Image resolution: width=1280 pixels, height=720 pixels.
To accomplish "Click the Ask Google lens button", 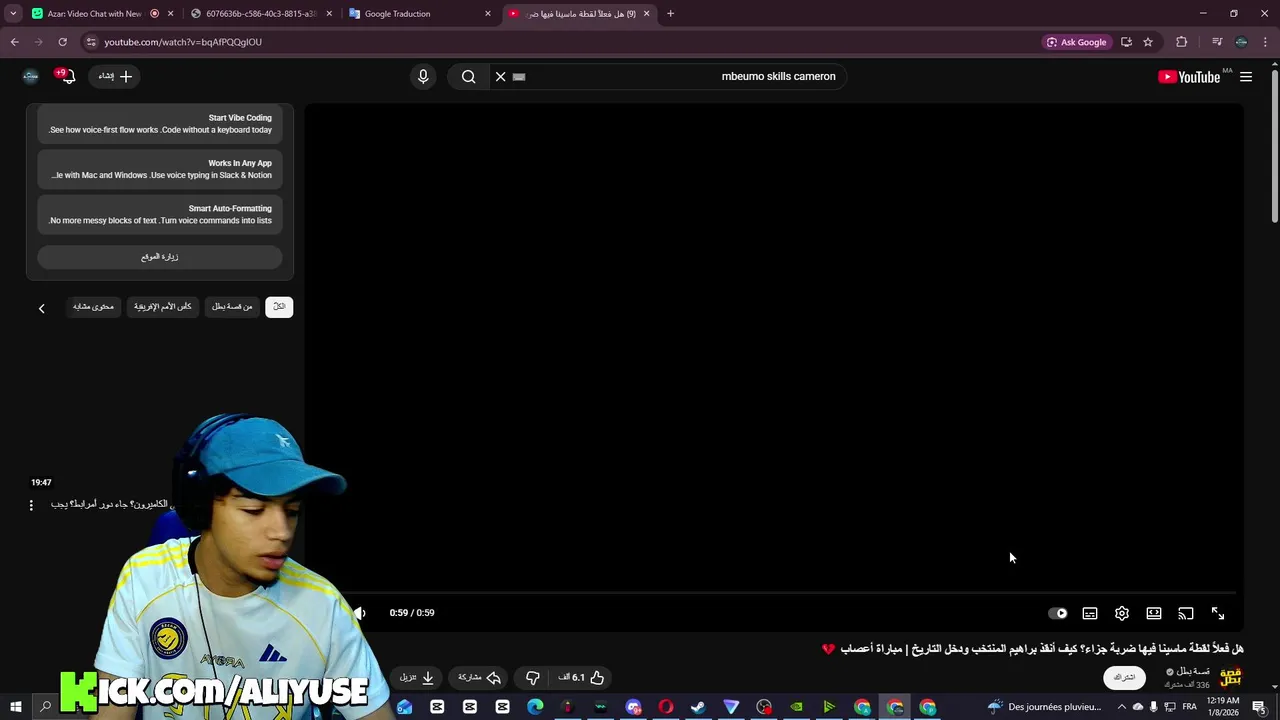I will (1077, 42).
